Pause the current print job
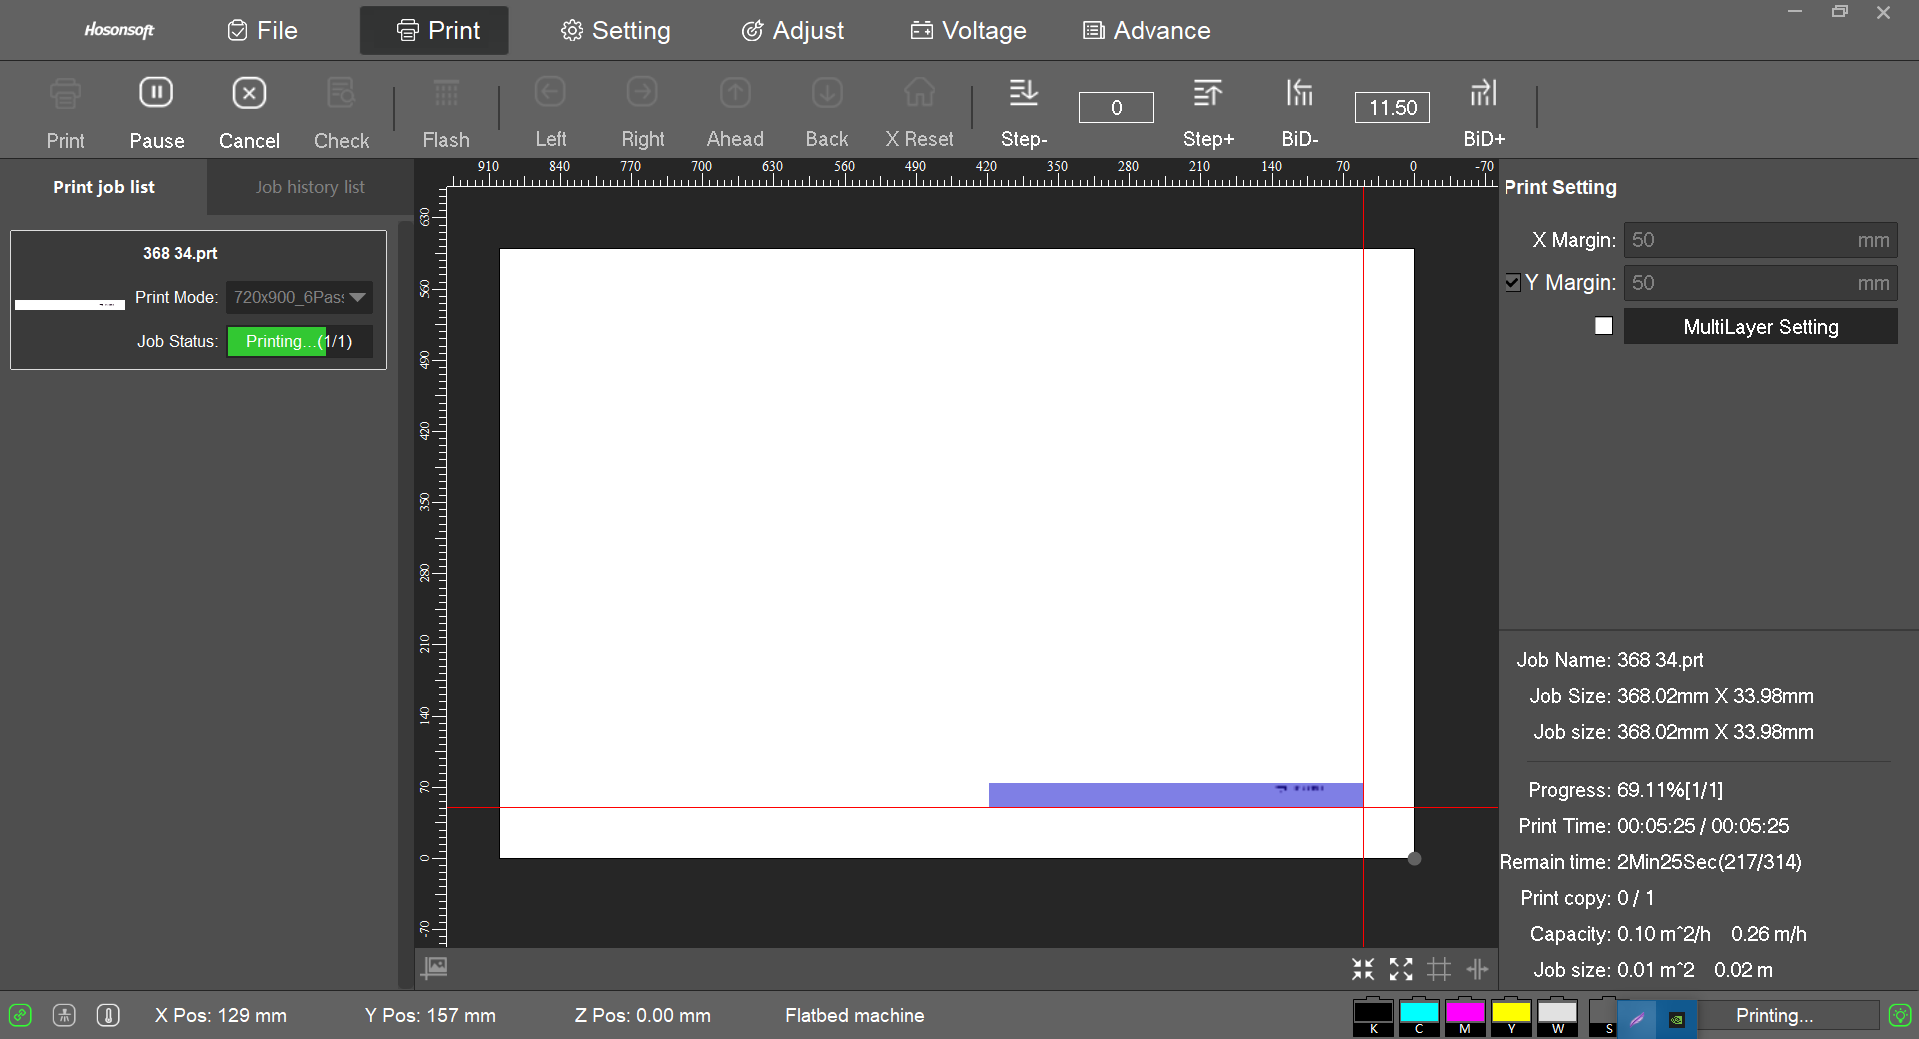The width and height of the screenshot is (1919, 1039). 156,110
